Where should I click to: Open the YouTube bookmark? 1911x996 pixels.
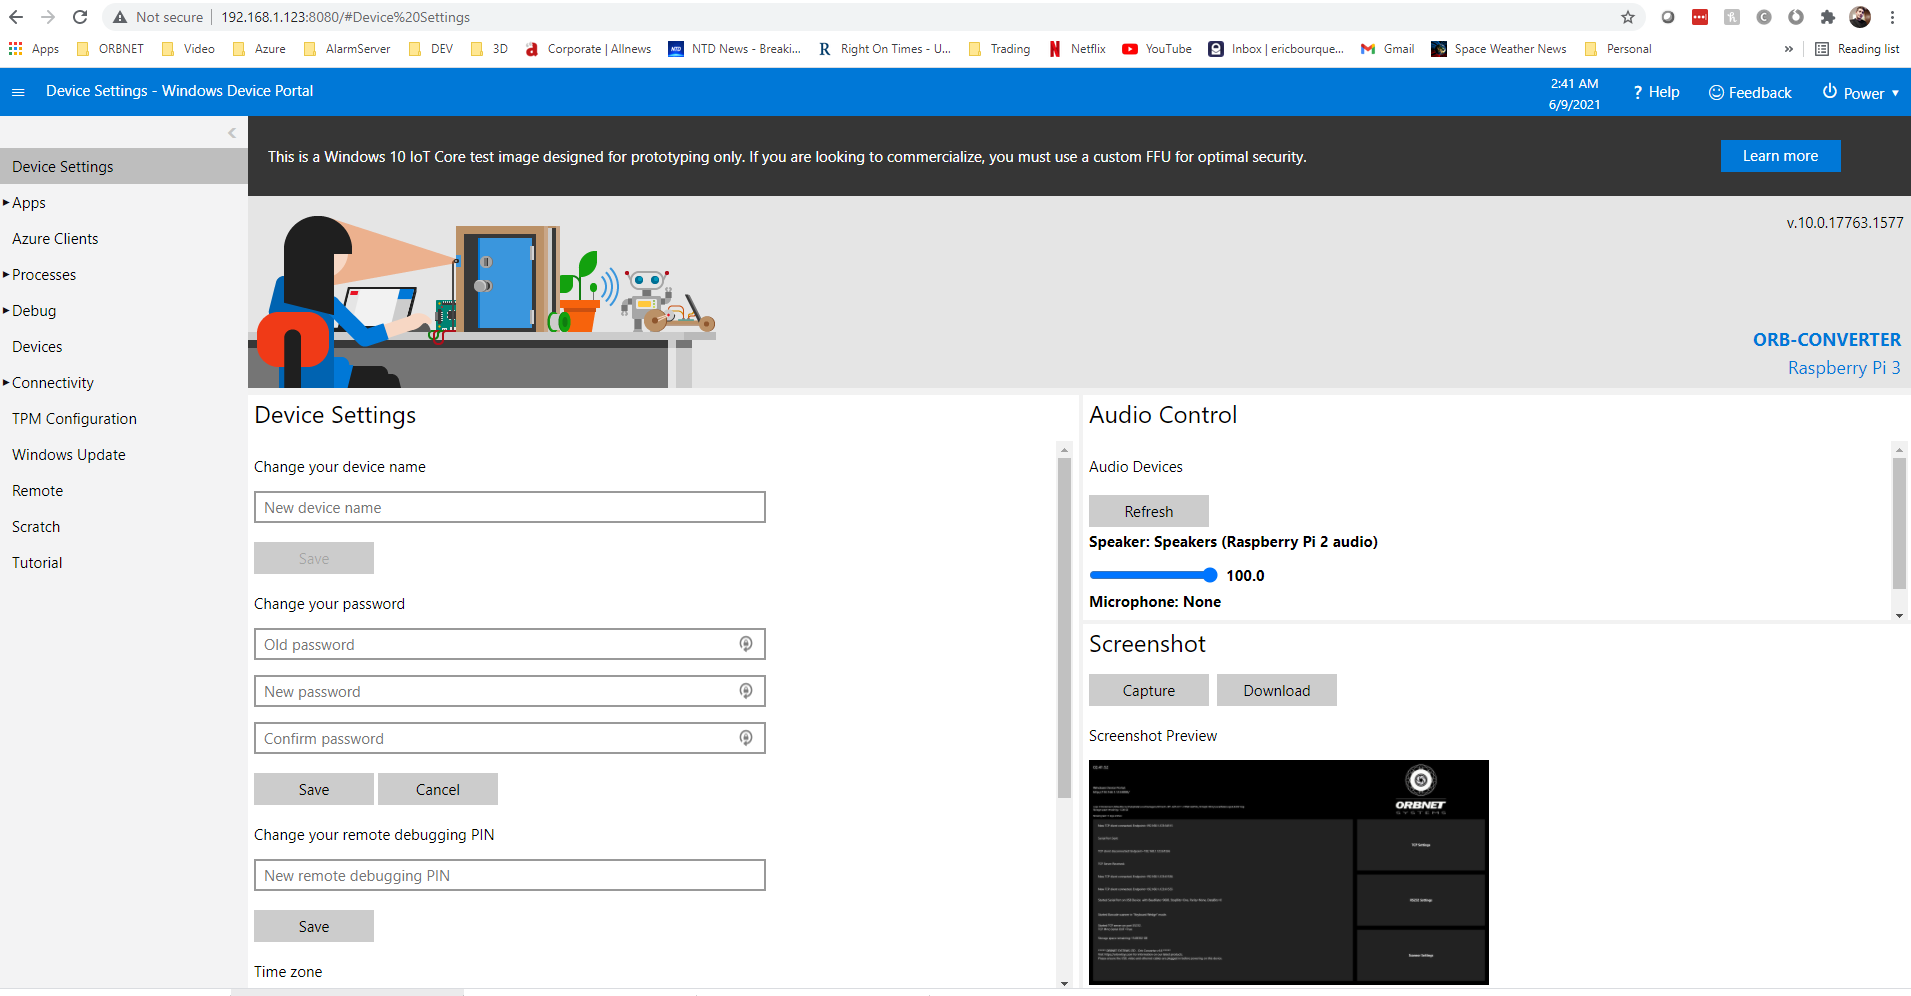1157,49
